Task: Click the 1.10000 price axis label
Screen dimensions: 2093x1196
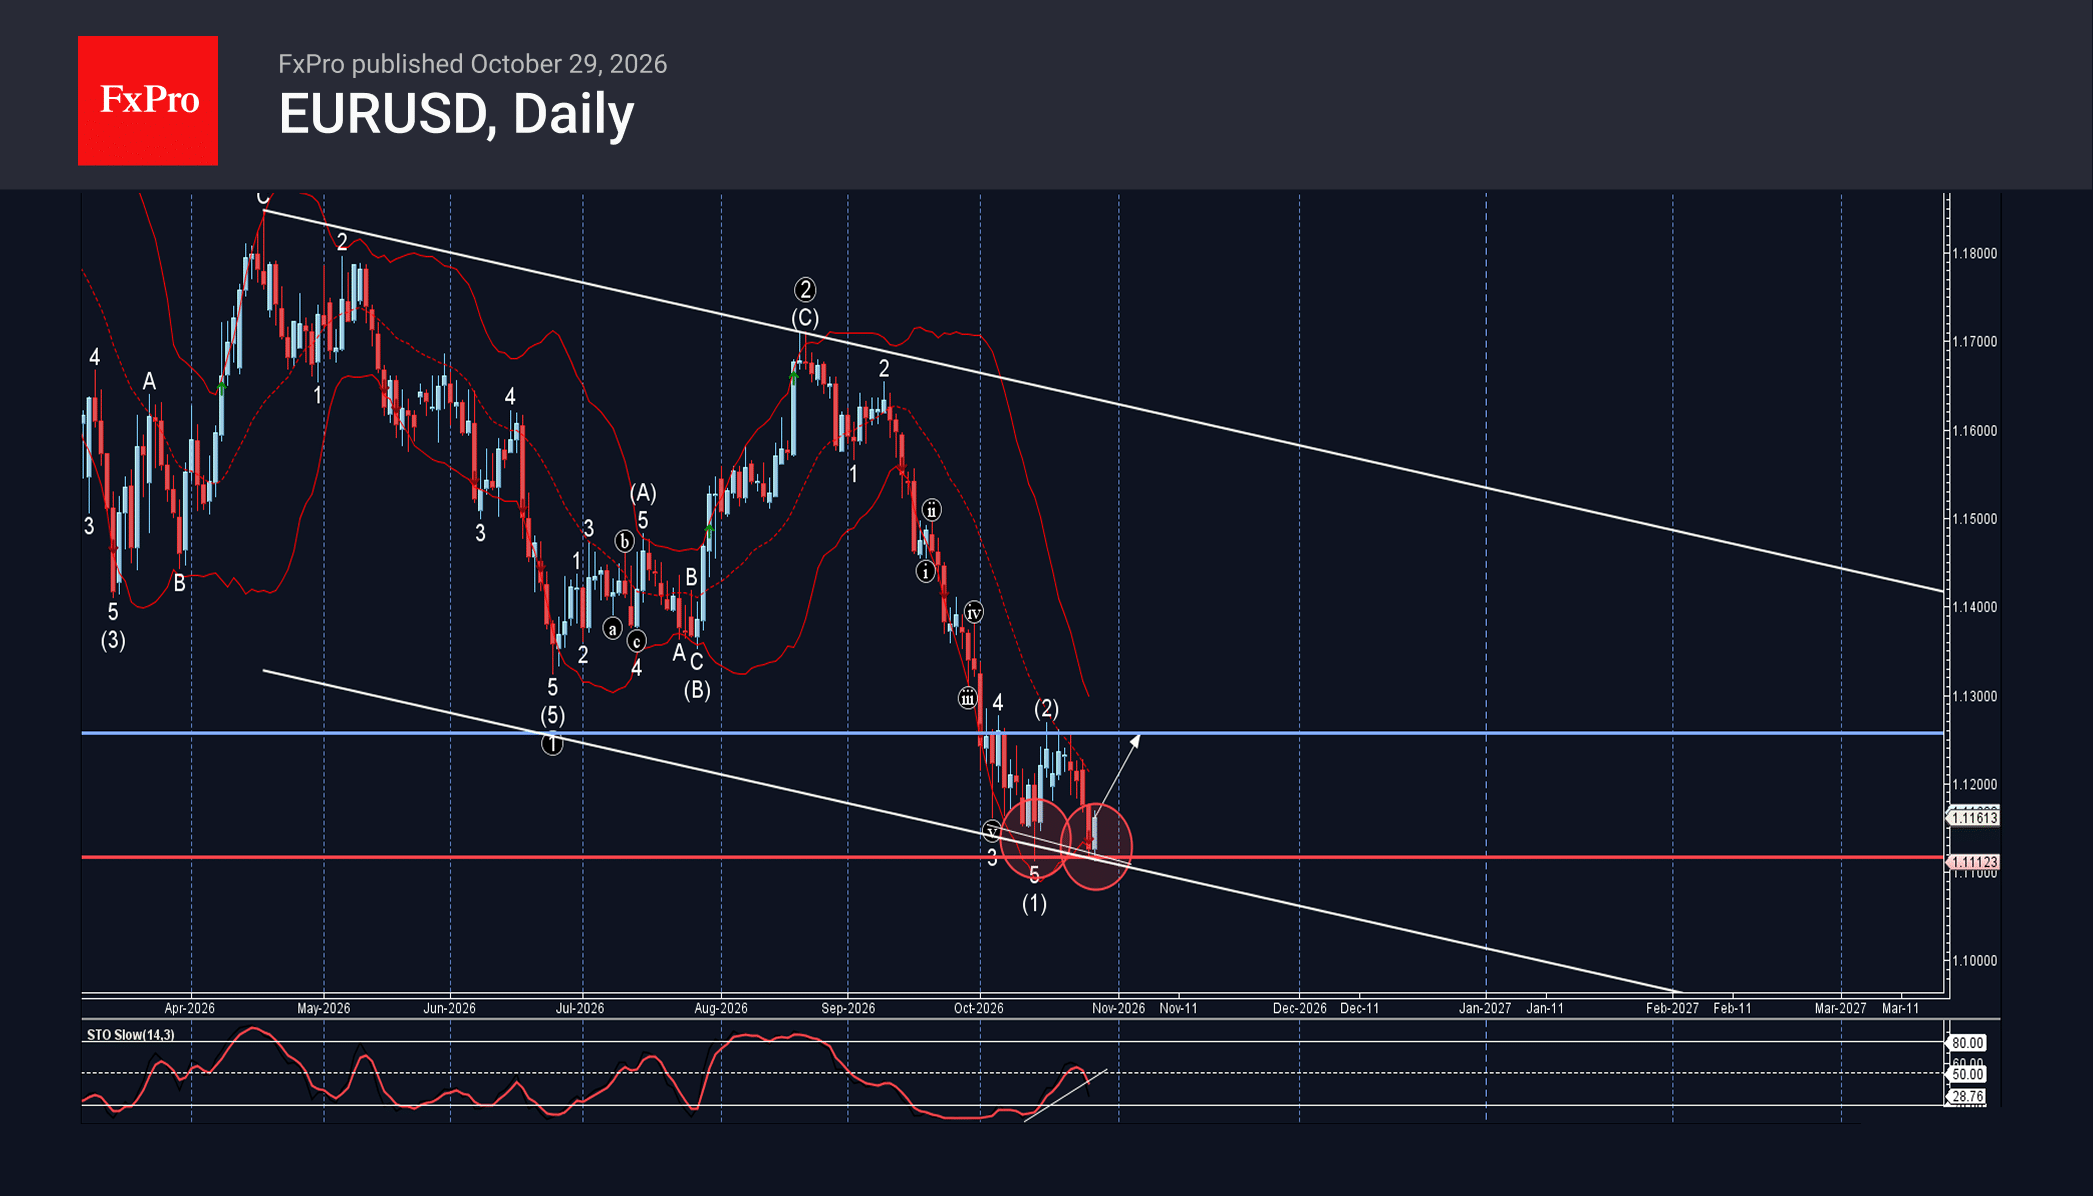Action: [x=1975, y=961]
